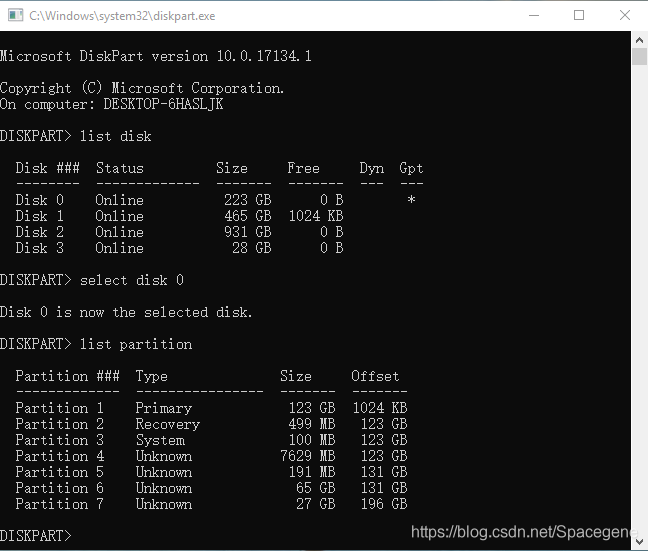Click the window title C:\Windows\system32\diskpart.exe
Screen dimensions: 648x551
point(122,16)
